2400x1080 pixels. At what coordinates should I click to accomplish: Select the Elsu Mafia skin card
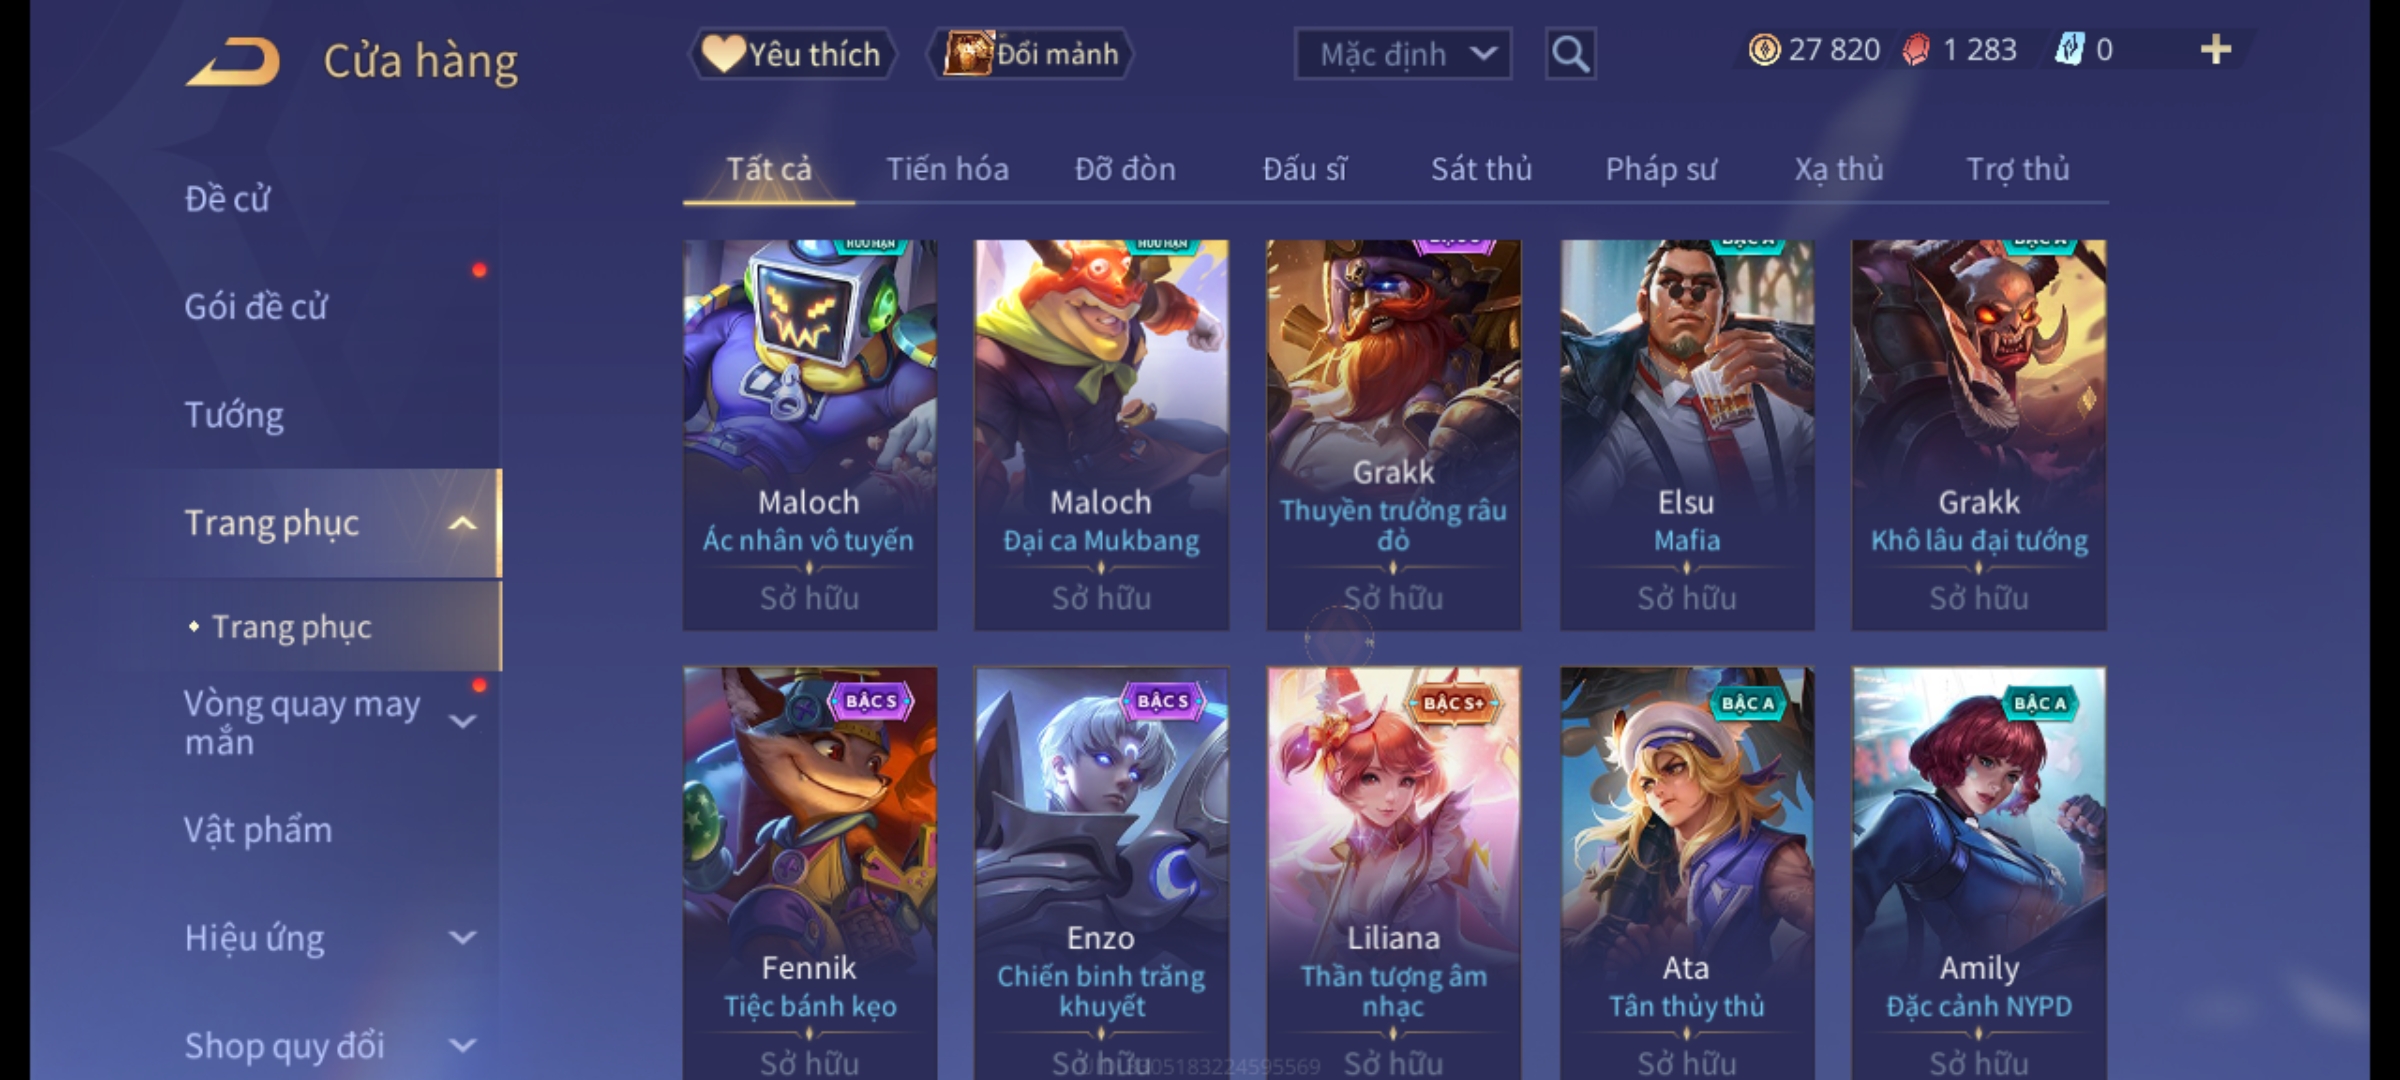point(1687,435)
